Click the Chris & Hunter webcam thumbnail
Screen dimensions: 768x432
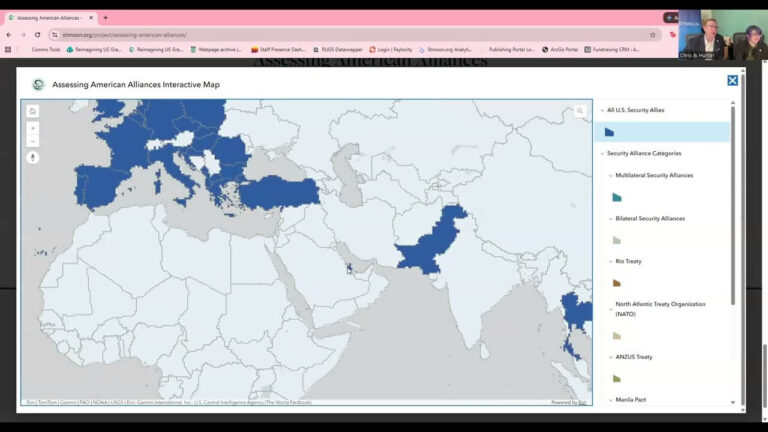722,35
